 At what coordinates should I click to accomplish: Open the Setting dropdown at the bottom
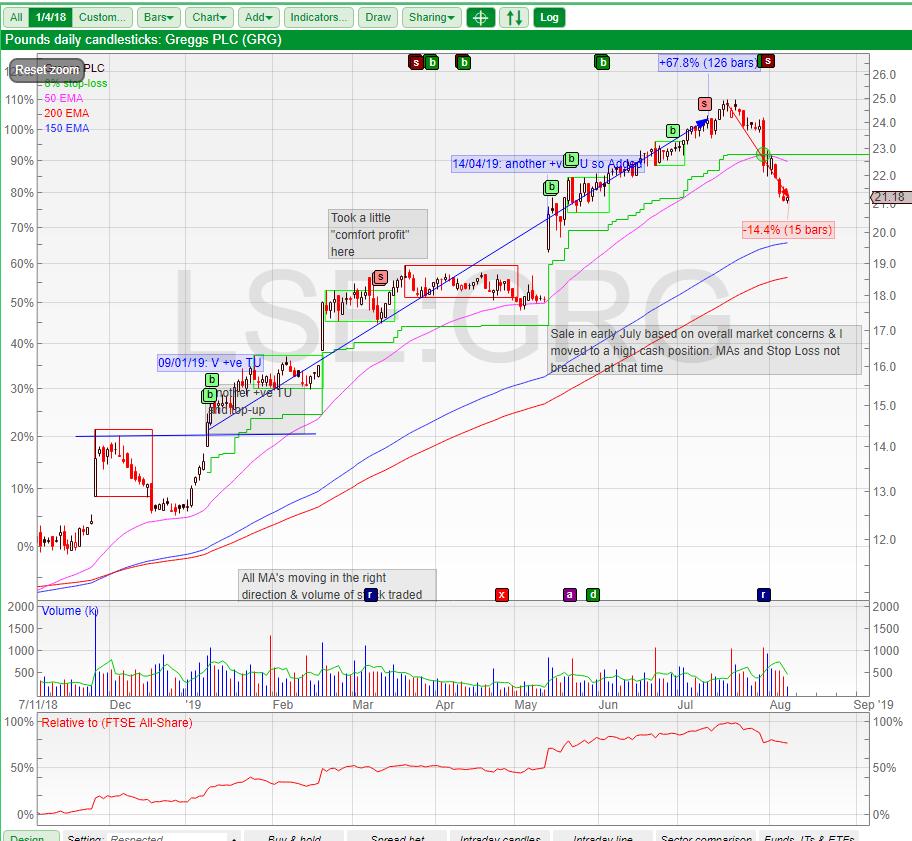(x=173, y=837)
